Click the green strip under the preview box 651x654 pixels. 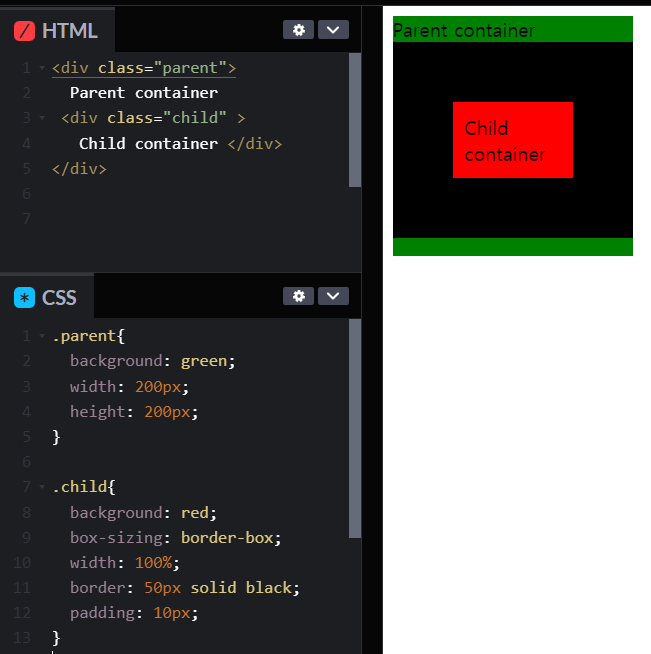(513, 247)
